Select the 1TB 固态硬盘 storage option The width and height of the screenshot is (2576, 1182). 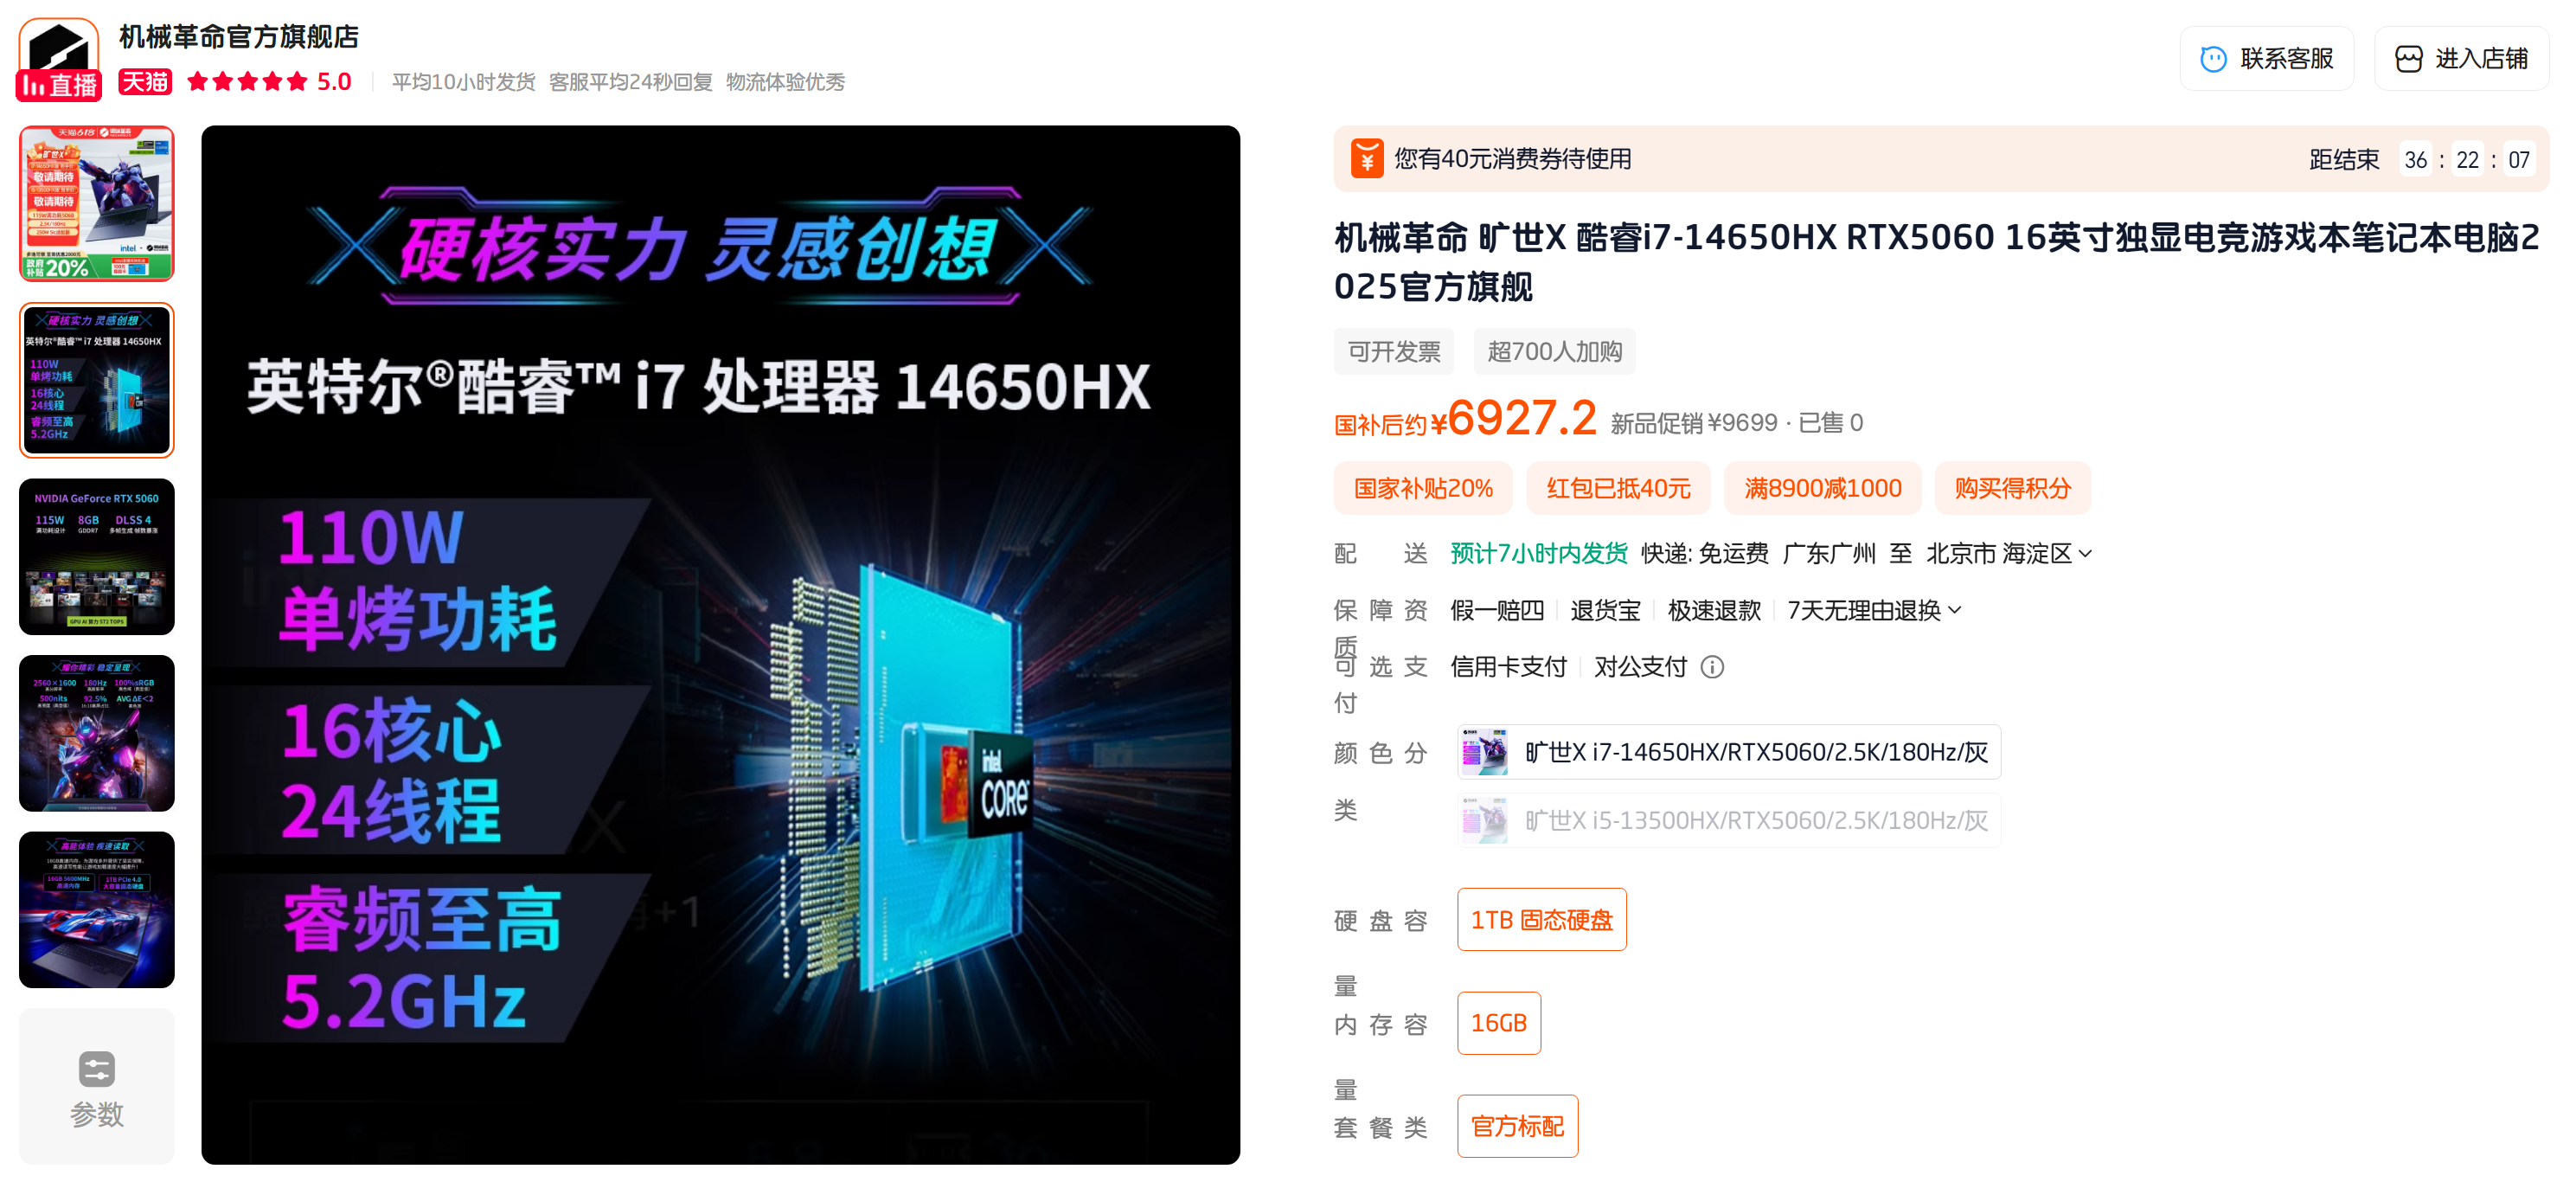coord(1541,919)
